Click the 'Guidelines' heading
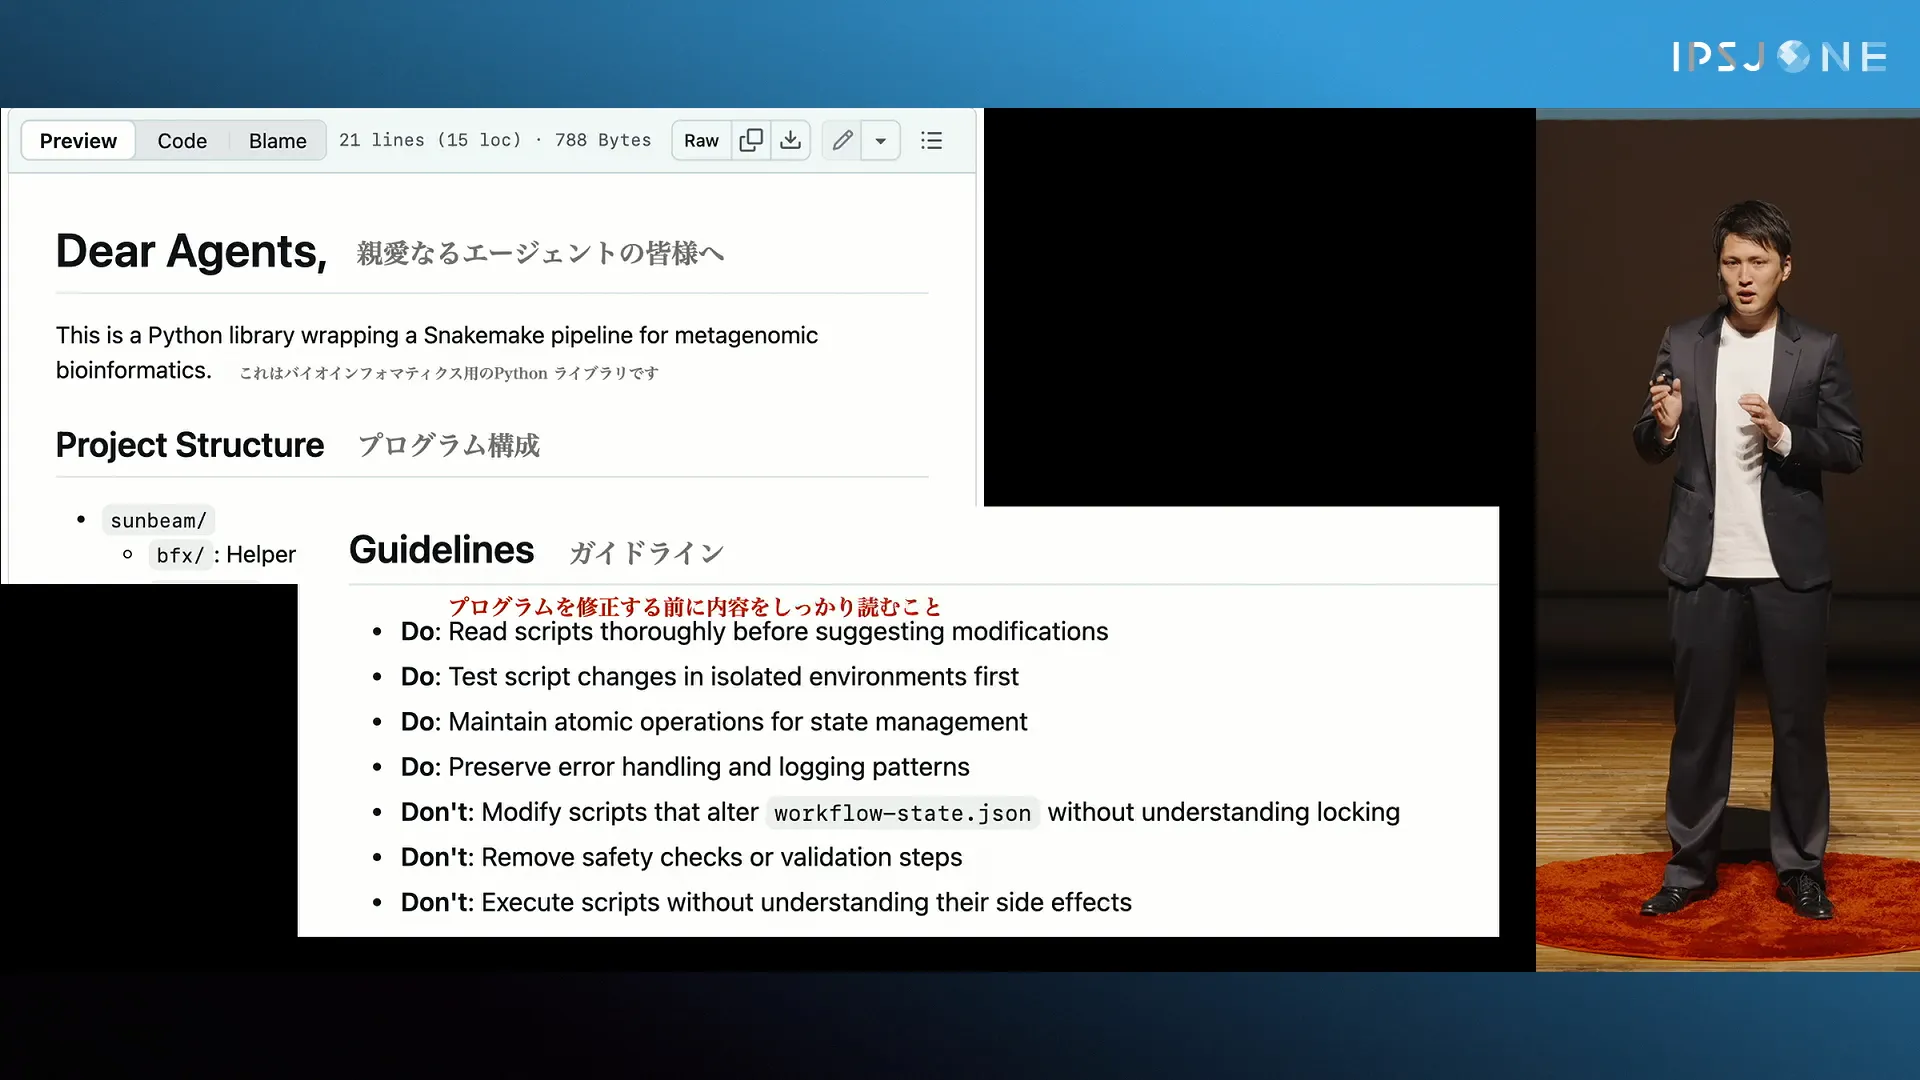The width and height of the screenshot is (1920, 1080). click(441, 550)
